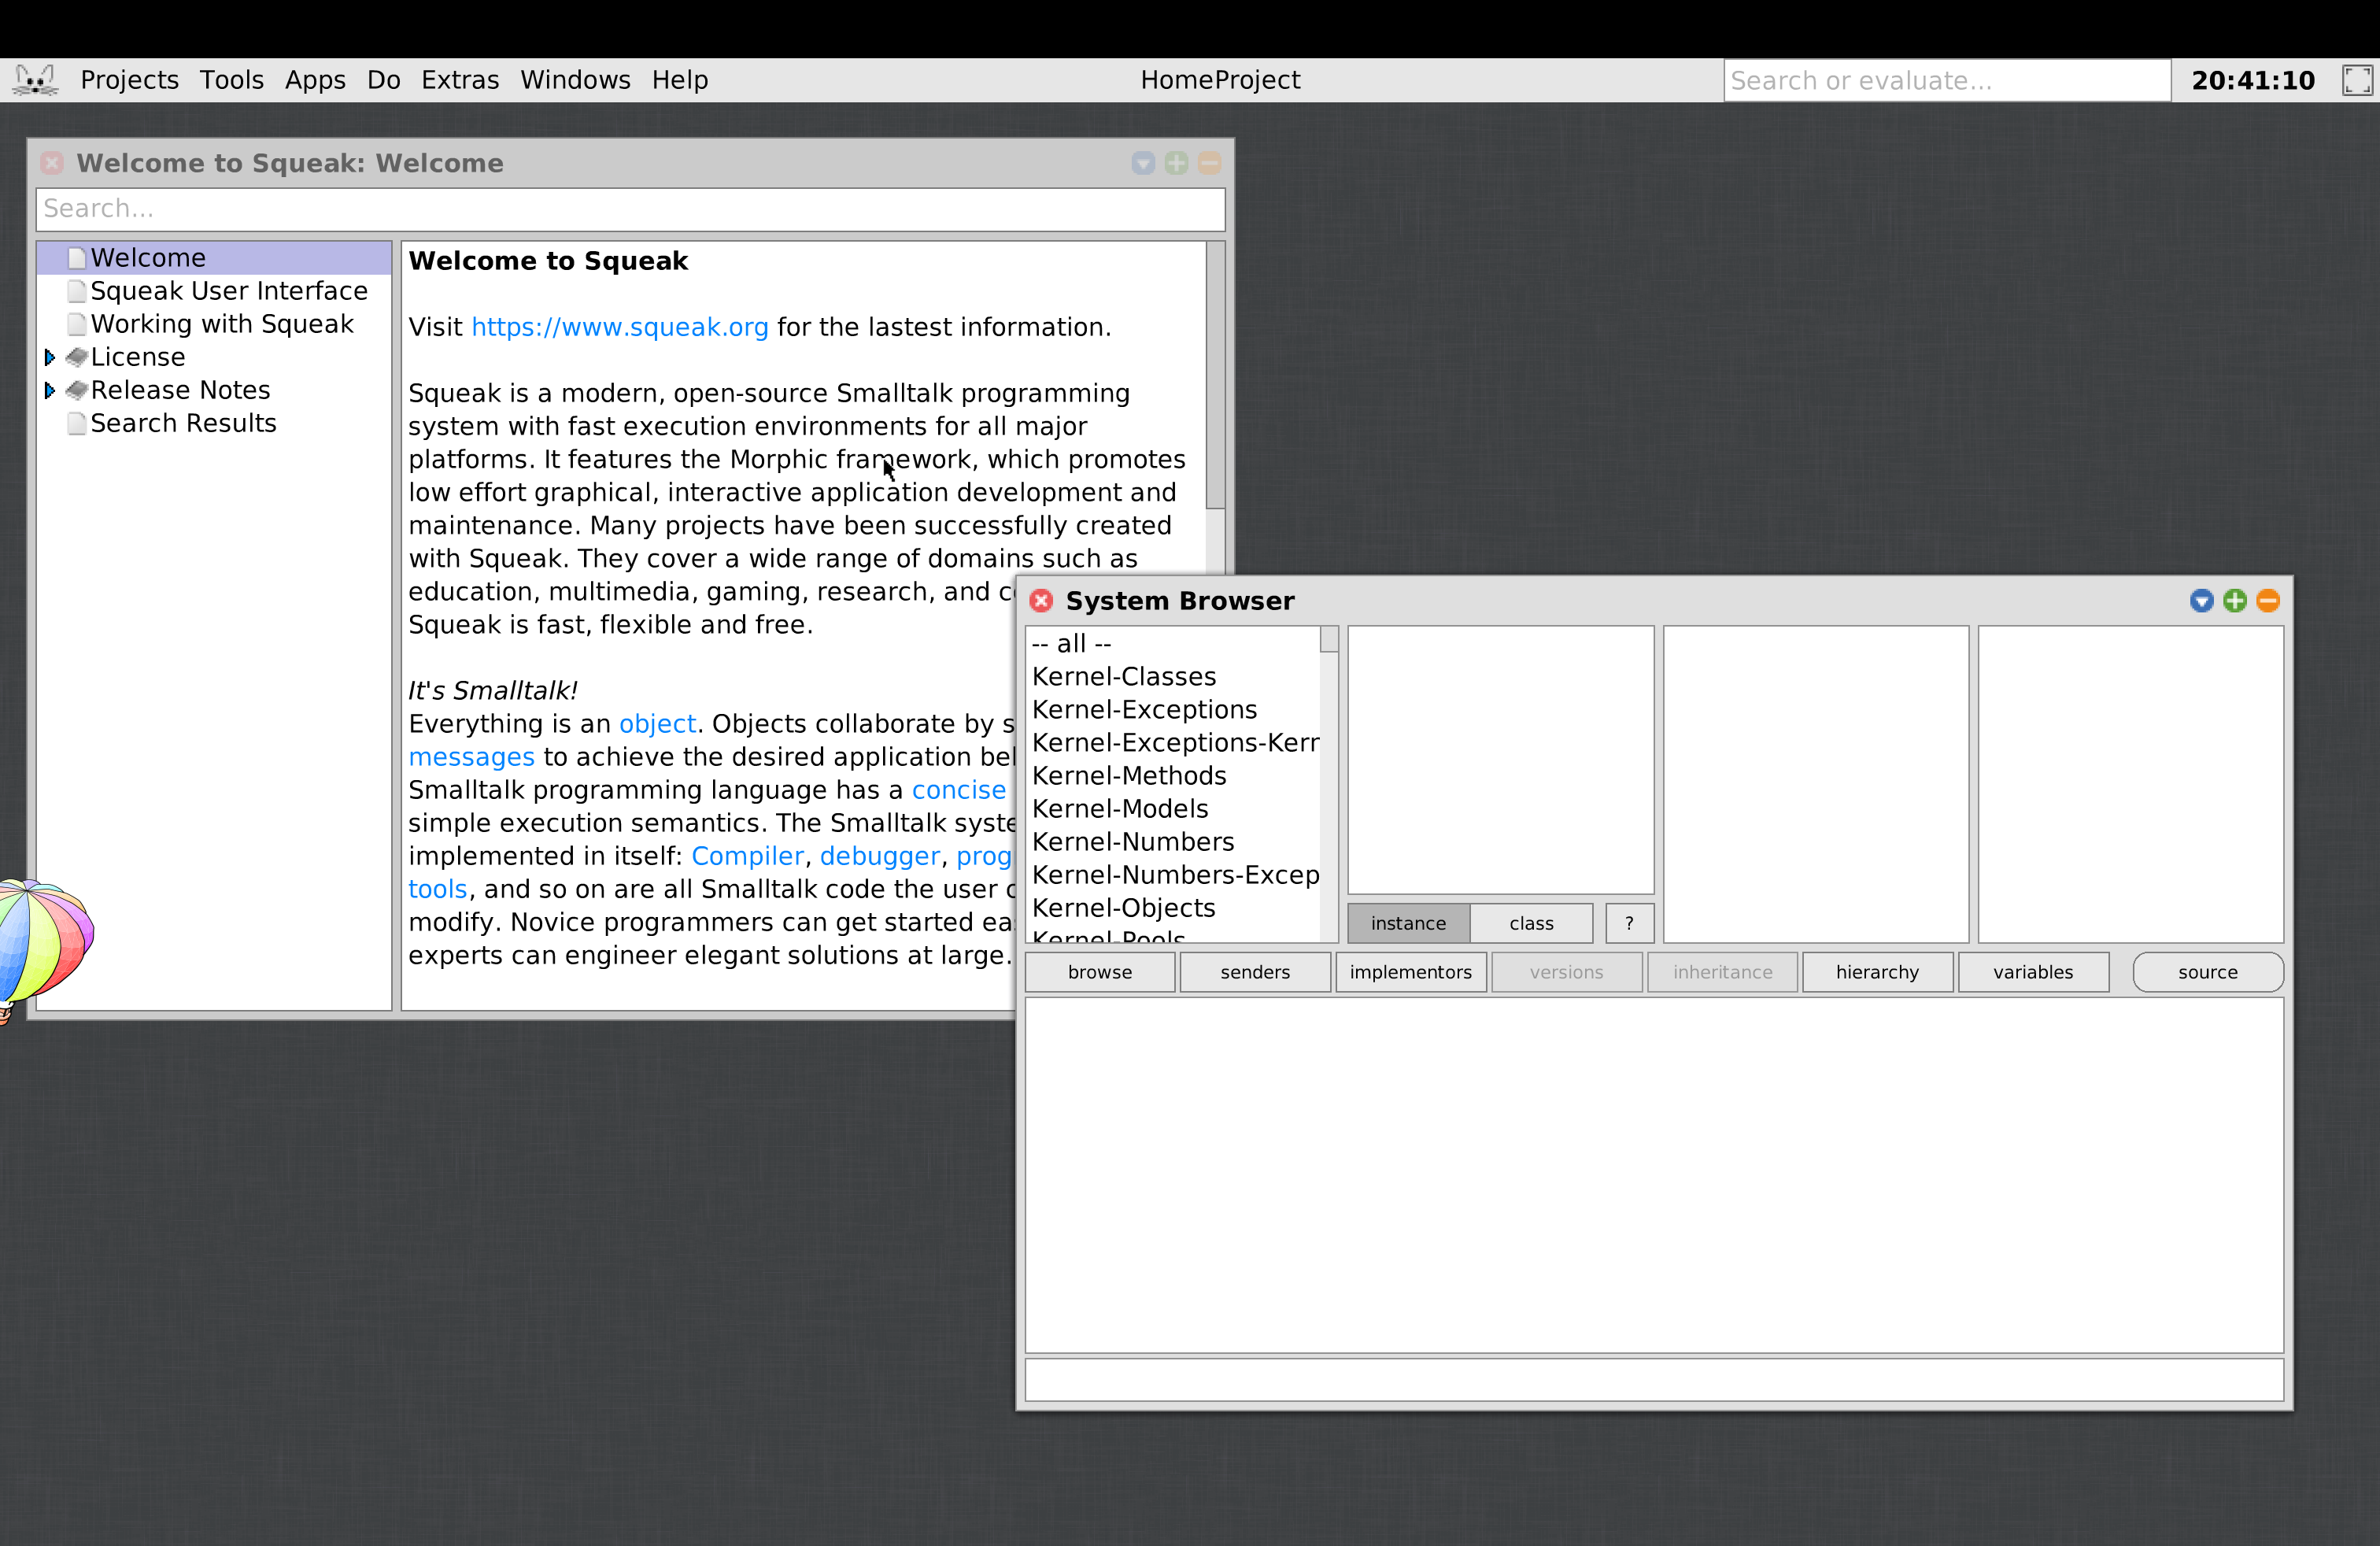Viewport: 2380px width, 1546px height.
Task: Follow the https://www.squeak.org link
Action: pyautogui.click(x=620, y=327)
